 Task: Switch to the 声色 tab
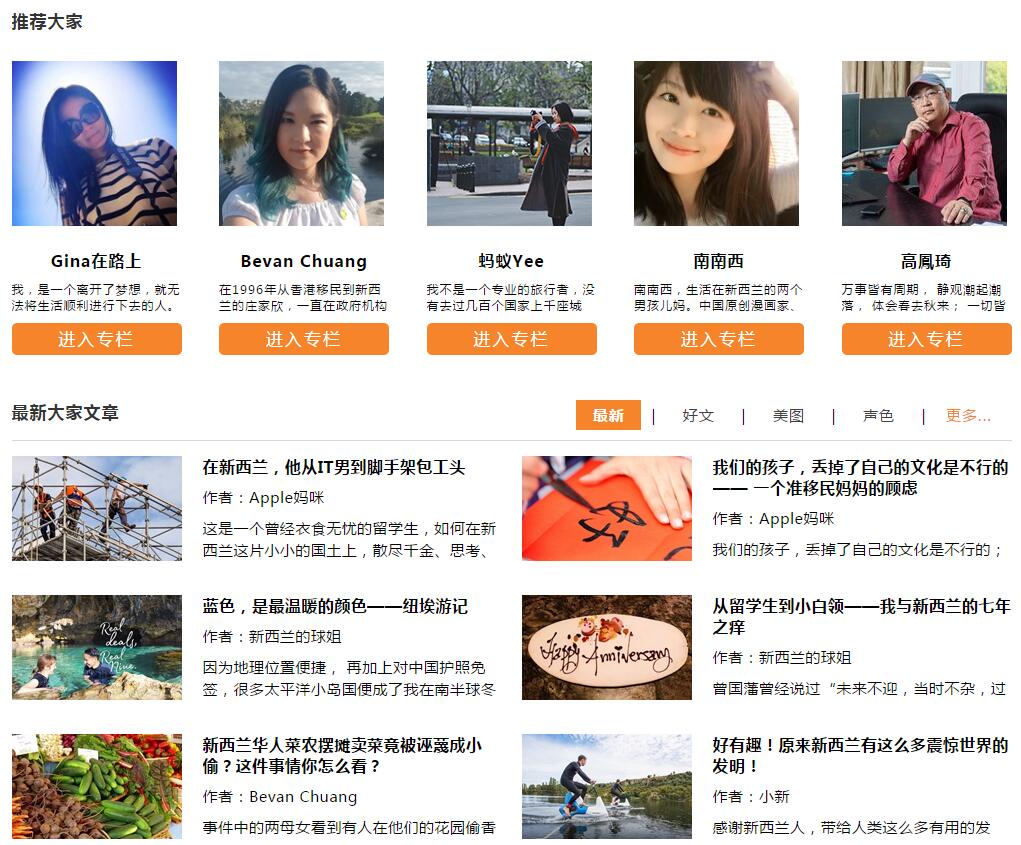coord(878,415)
